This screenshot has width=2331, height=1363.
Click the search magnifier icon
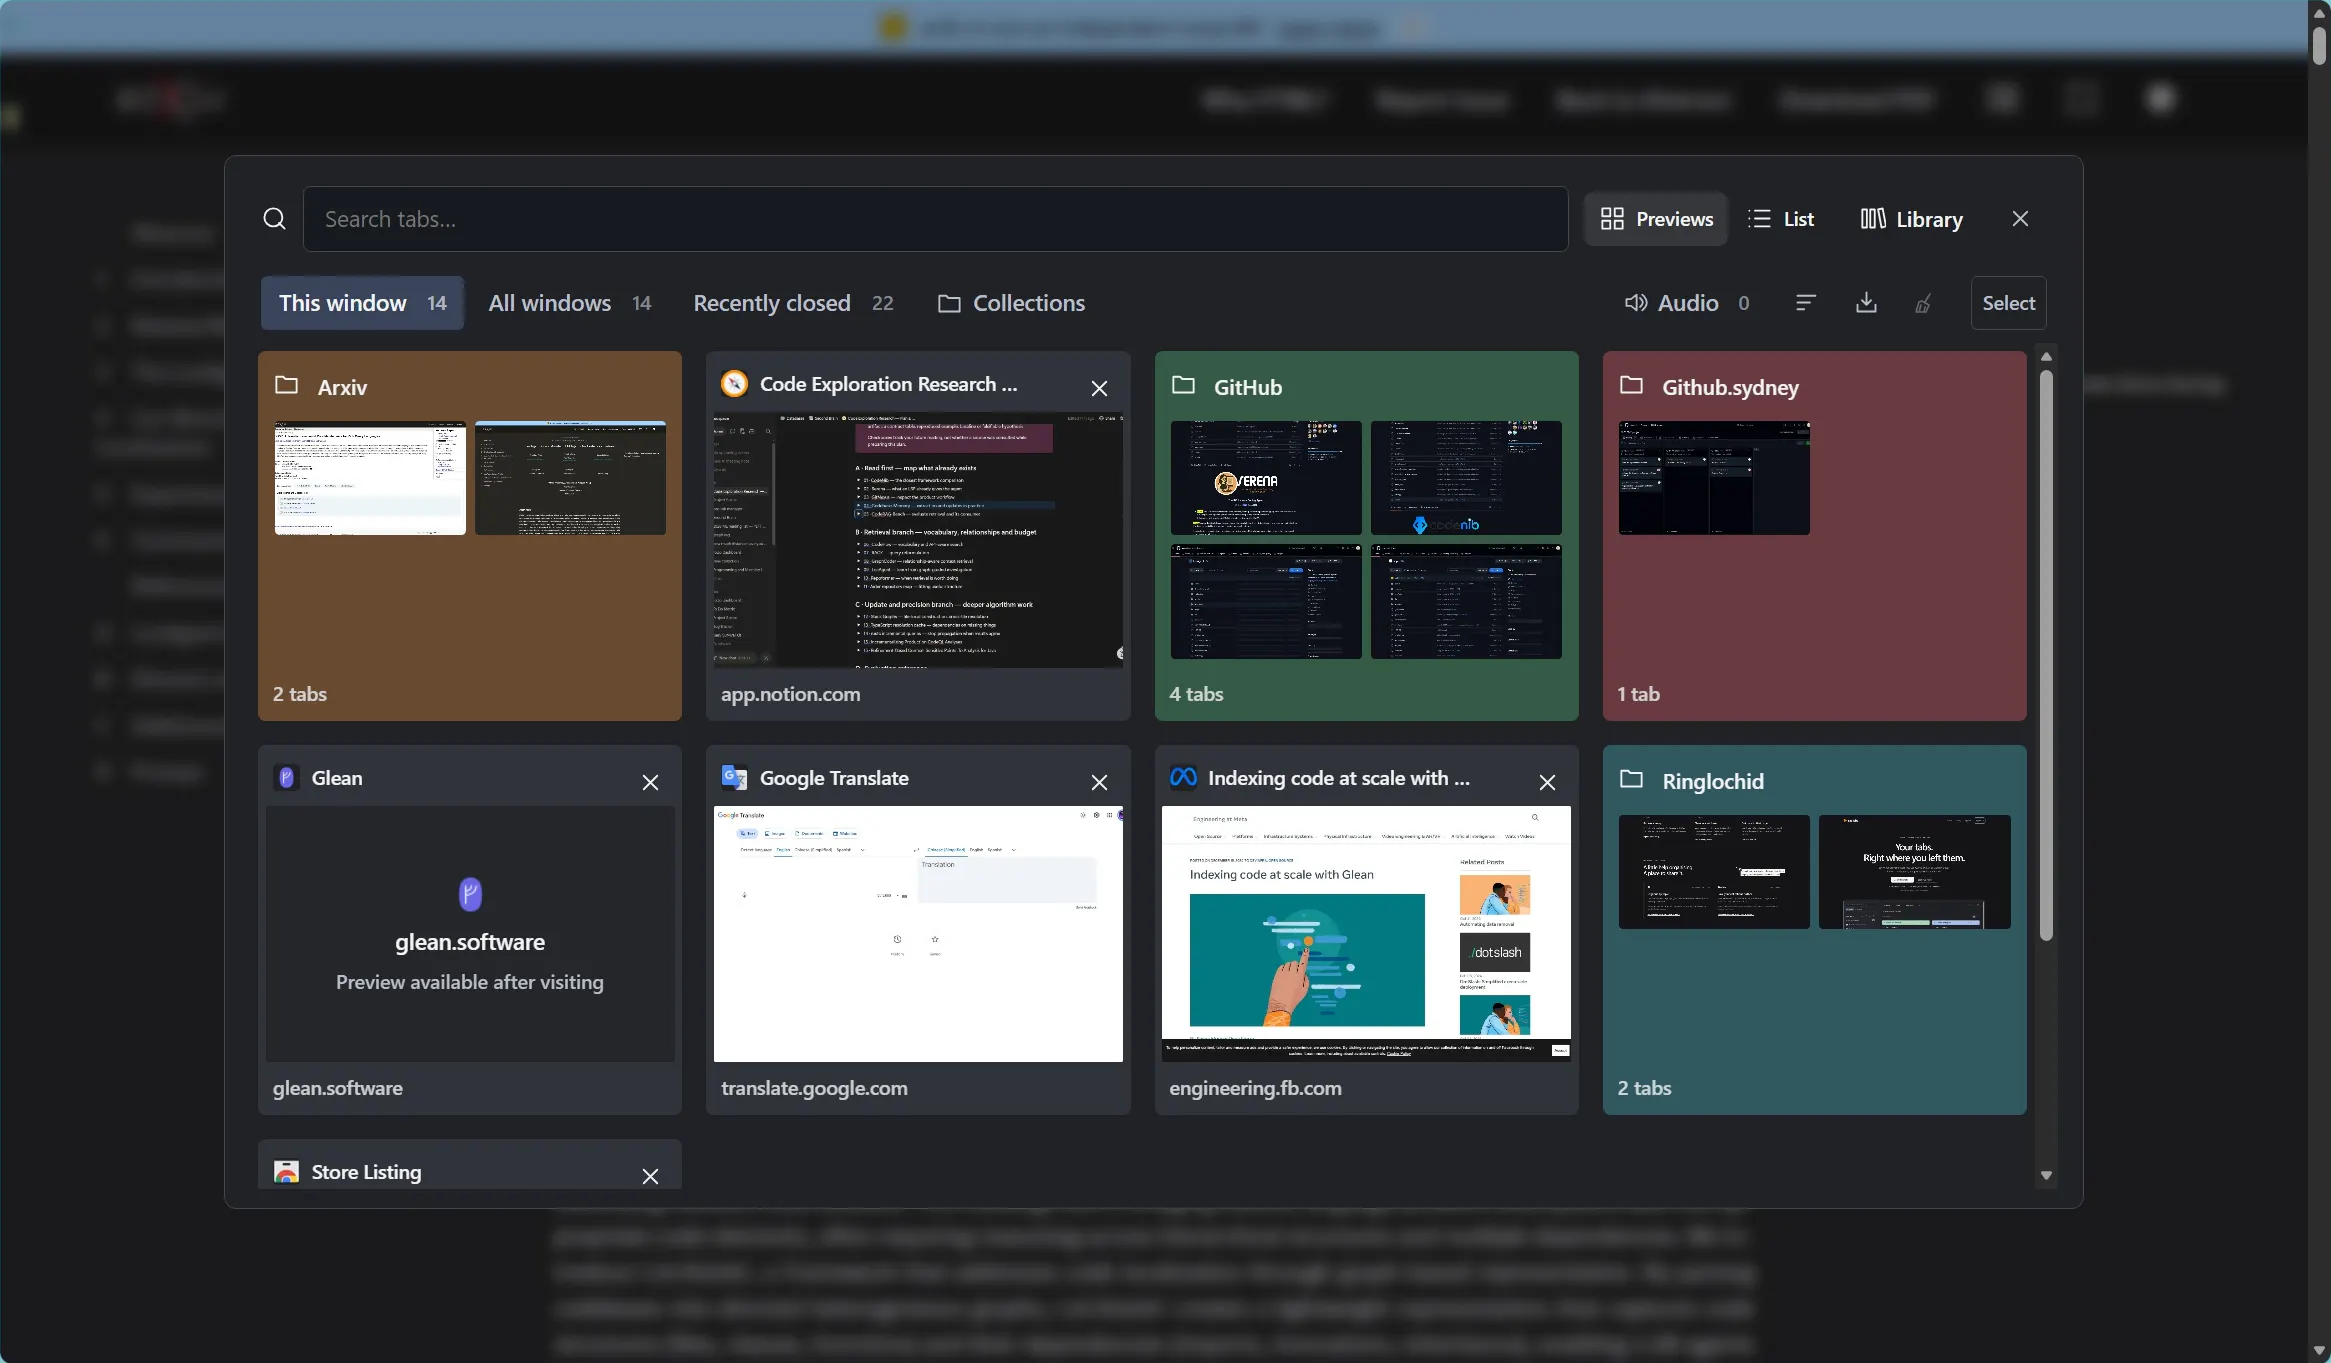(x=274, y=219)
